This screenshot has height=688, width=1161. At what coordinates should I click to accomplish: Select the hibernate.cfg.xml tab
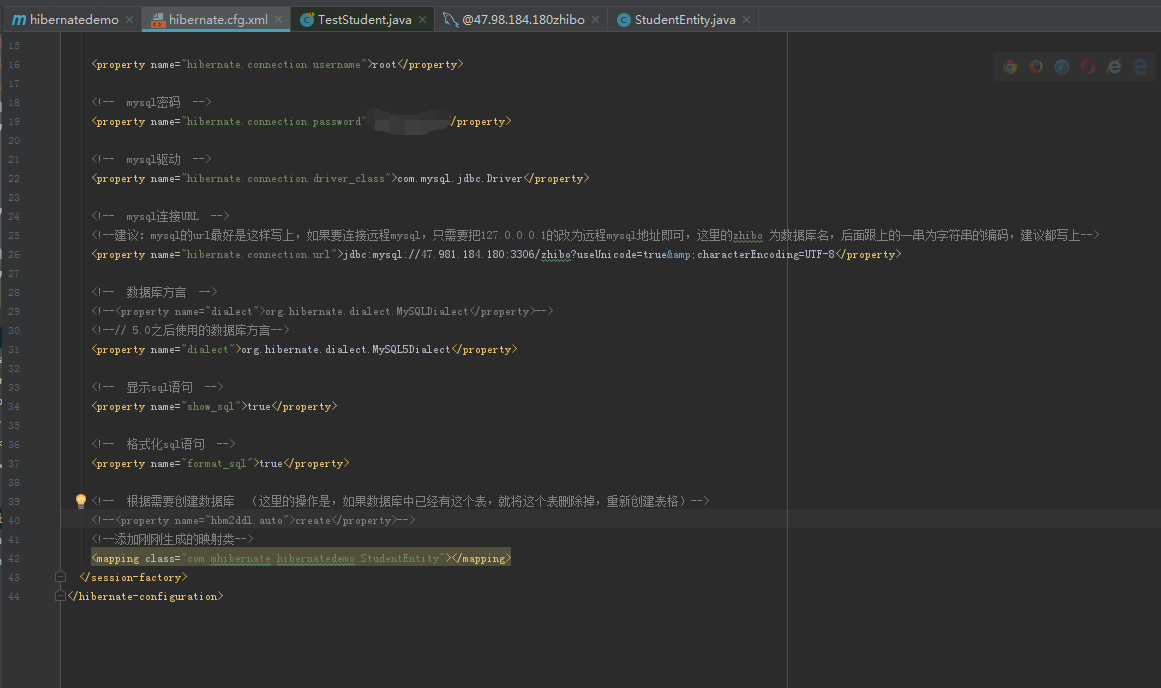(218, 20)
